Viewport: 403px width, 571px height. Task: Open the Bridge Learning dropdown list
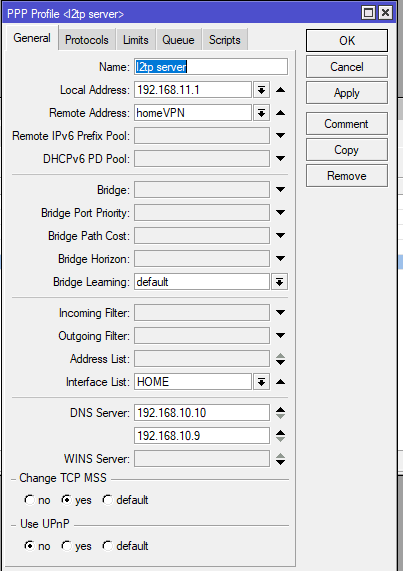[279, 282]
